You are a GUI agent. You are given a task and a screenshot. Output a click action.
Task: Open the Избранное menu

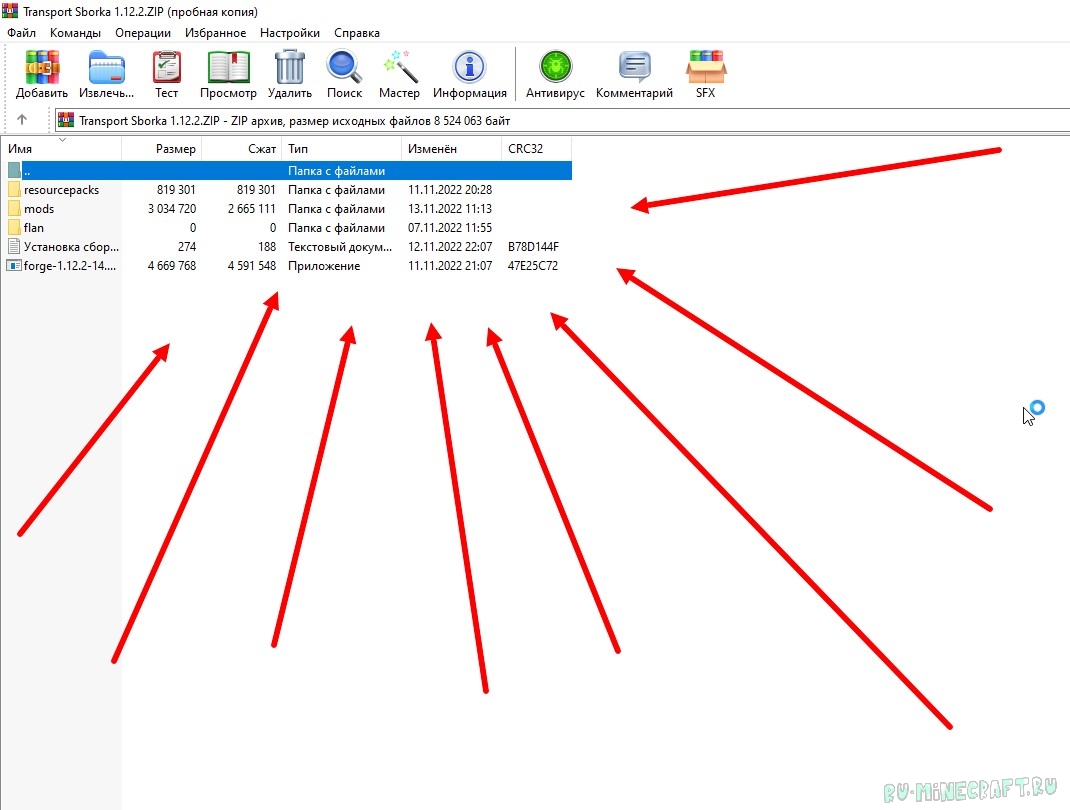pos(215,33)
